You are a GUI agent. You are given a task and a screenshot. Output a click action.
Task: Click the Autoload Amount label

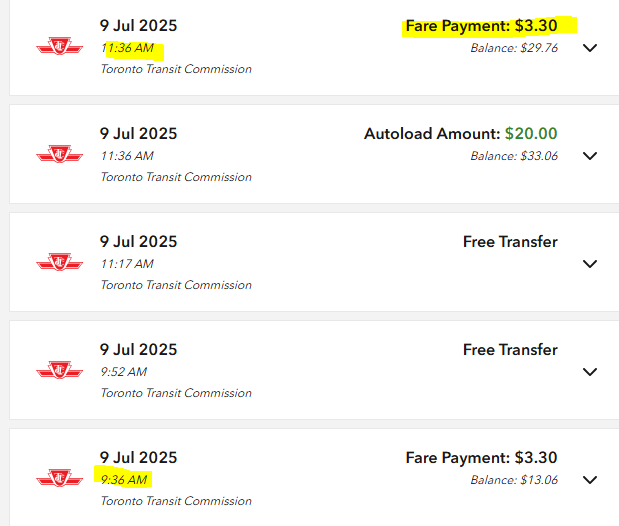(x=431, y=134)
